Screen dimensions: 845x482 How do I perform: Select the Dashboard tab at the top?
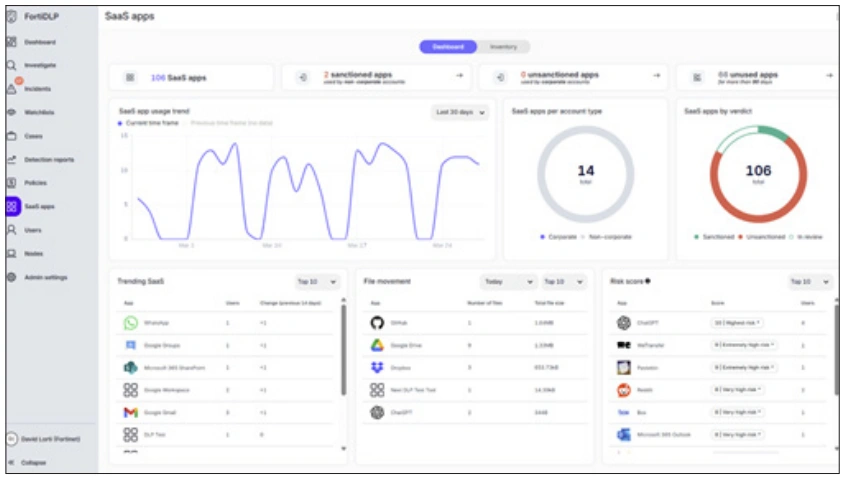[447, 47]
